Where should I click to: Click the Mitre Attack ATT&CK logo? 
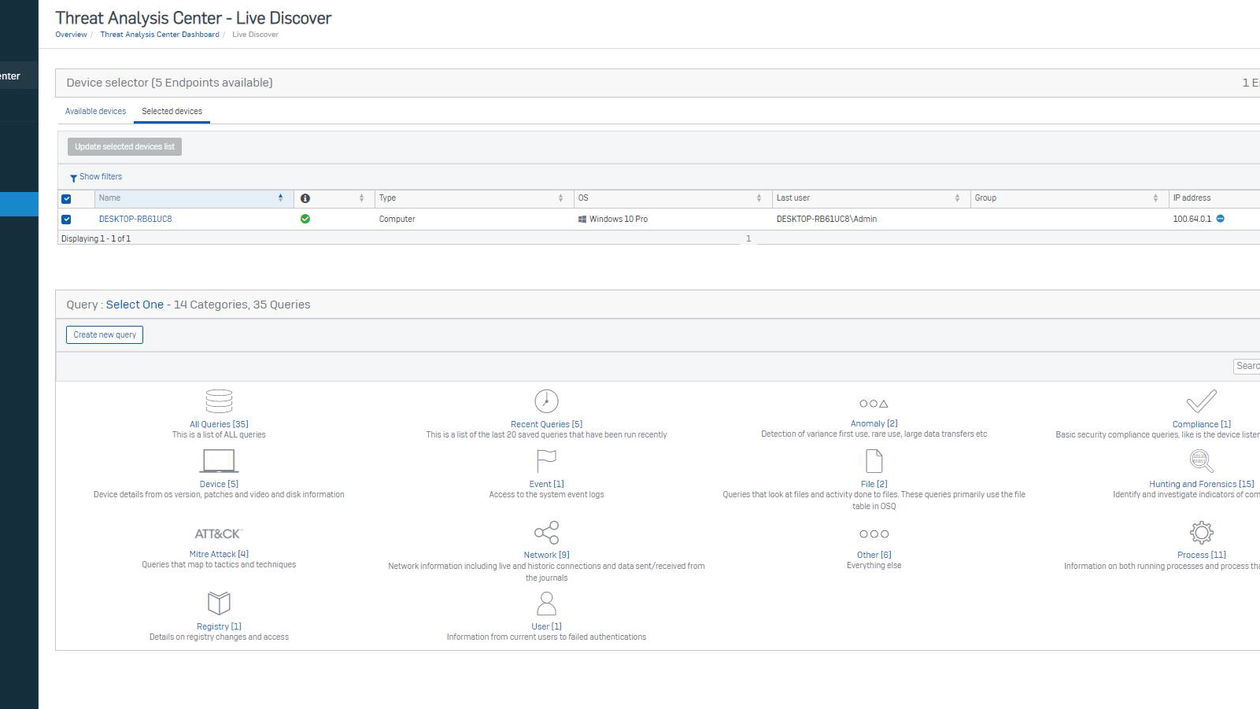(x=218, y=533)
